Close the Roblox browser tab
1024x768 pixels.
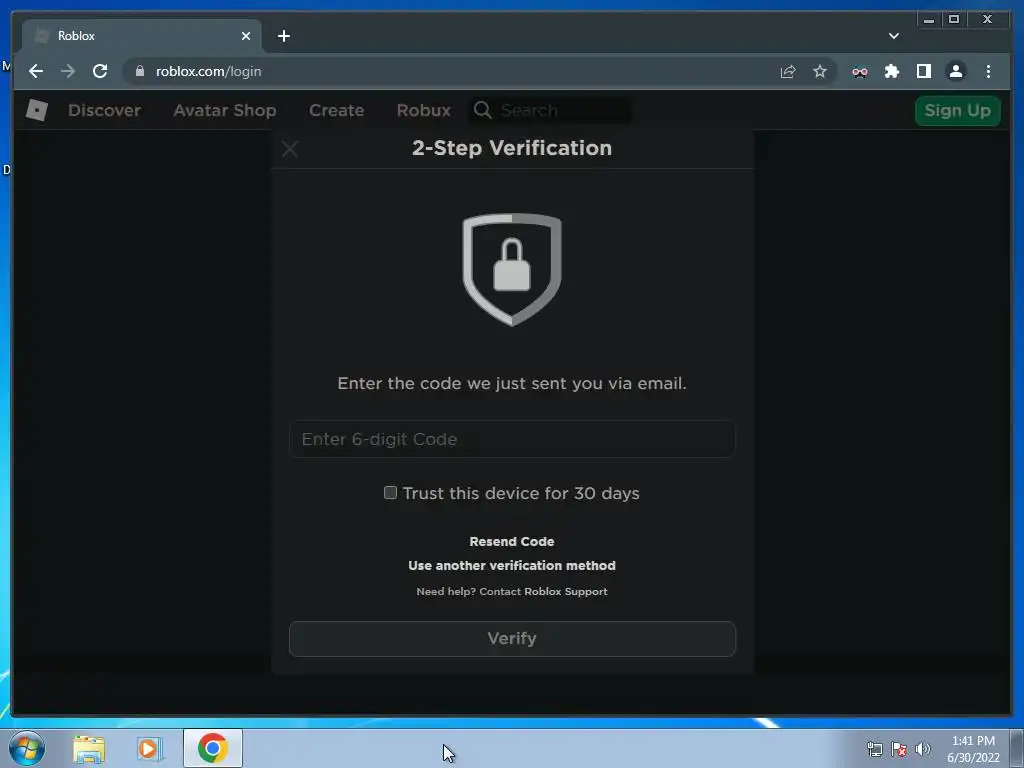246,36
